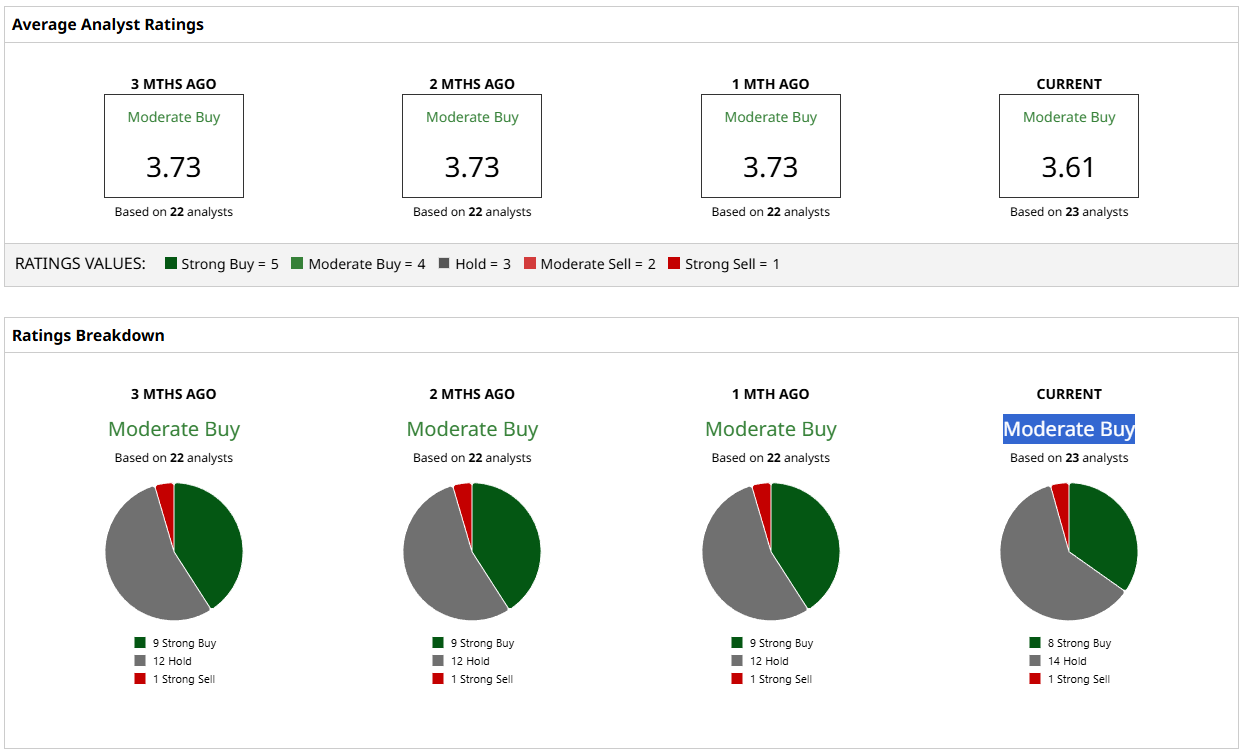Click 'Based on 22 analysts' below 3 MTHS AGO rating box
This screenshot has height=756, width=1249.
pos(174,212)
